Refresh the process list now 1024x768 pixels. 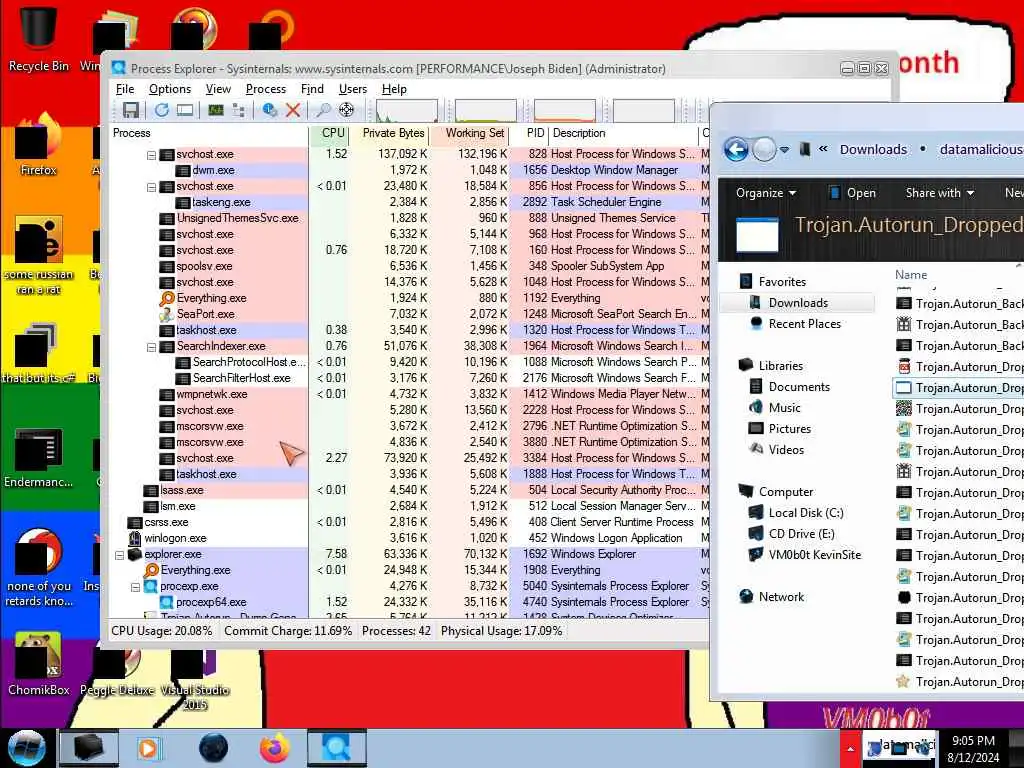pos(161,110)
